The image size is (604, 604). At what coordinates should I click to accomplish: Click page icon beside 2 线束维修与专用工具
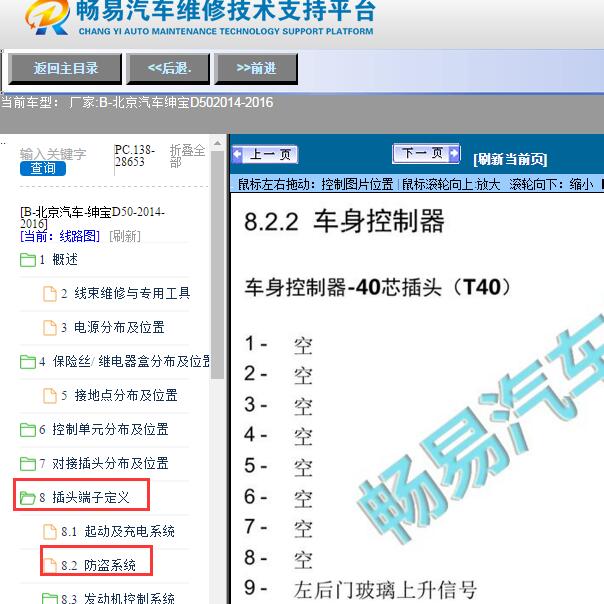50,294
